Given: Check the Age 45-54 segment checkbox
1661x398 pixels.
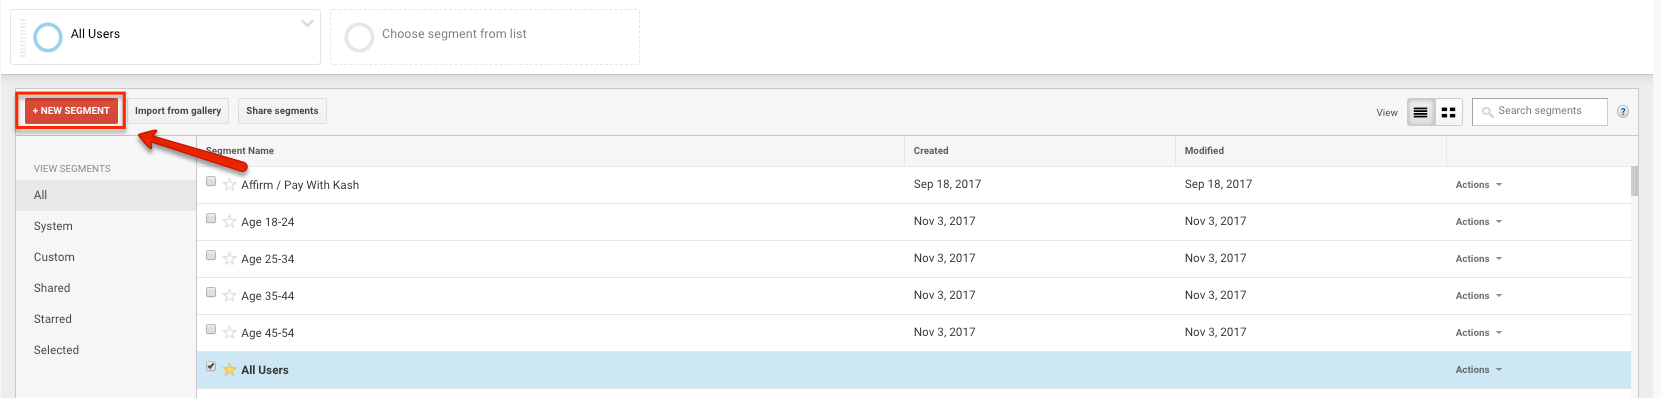Looking at the screenshot, I should click(211, 329).
